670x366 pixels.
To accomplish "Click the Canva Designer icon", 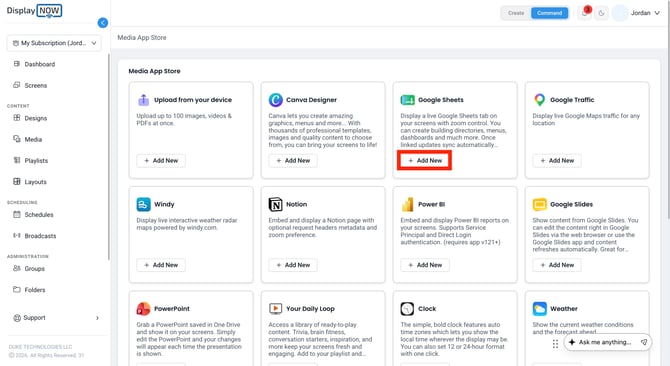I will click(x=276, y=100).
